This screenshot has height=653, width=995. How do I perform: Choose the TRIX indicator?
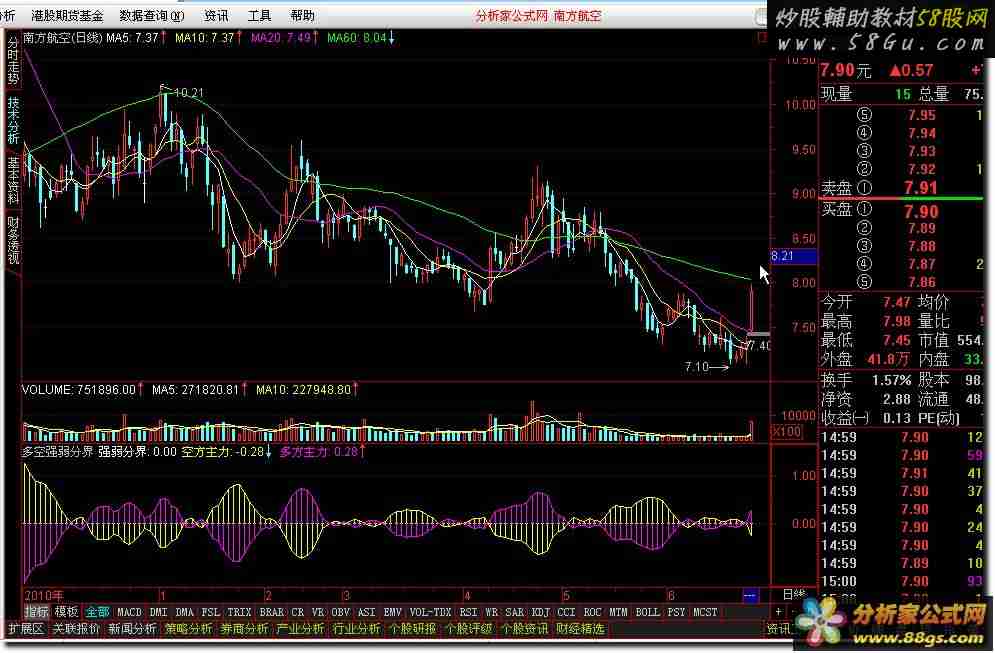click(239, 612)
